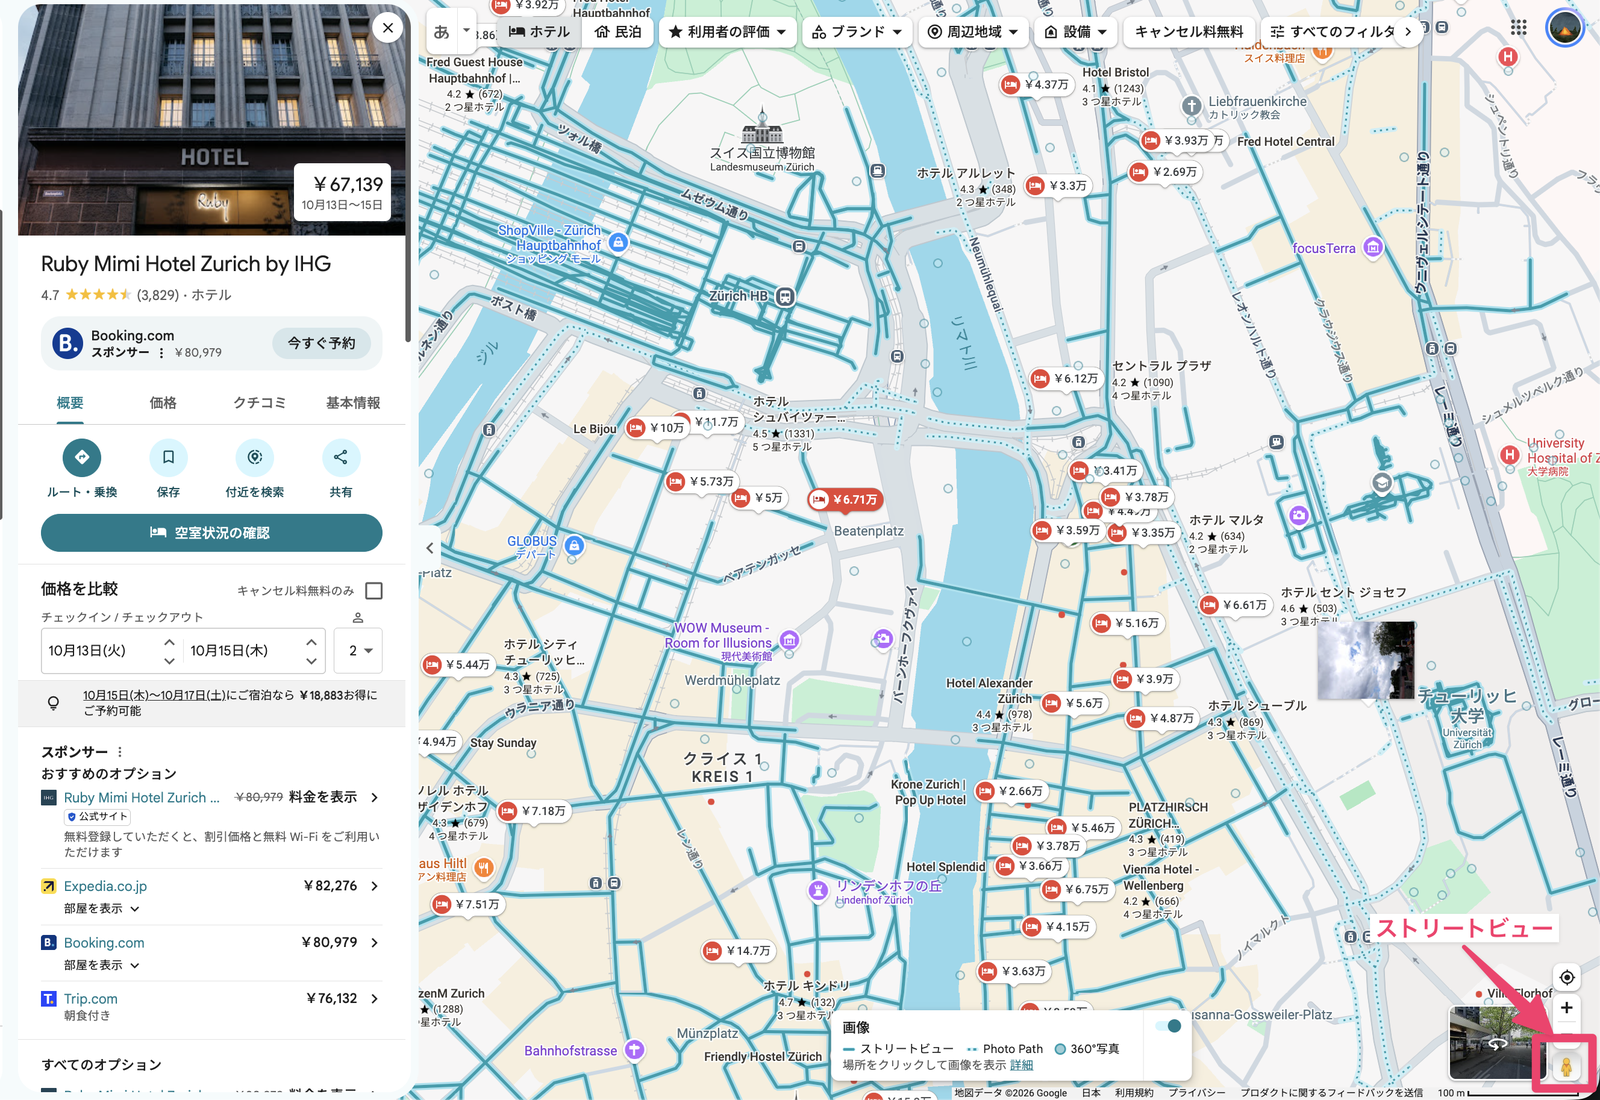
Task: Open the account profile avatar
Action: pos(1565,28)
